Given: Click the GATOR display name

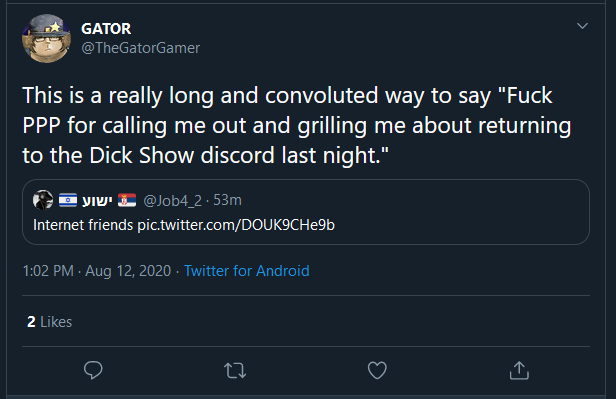Looking at the screenshot, I should [106, 29].
